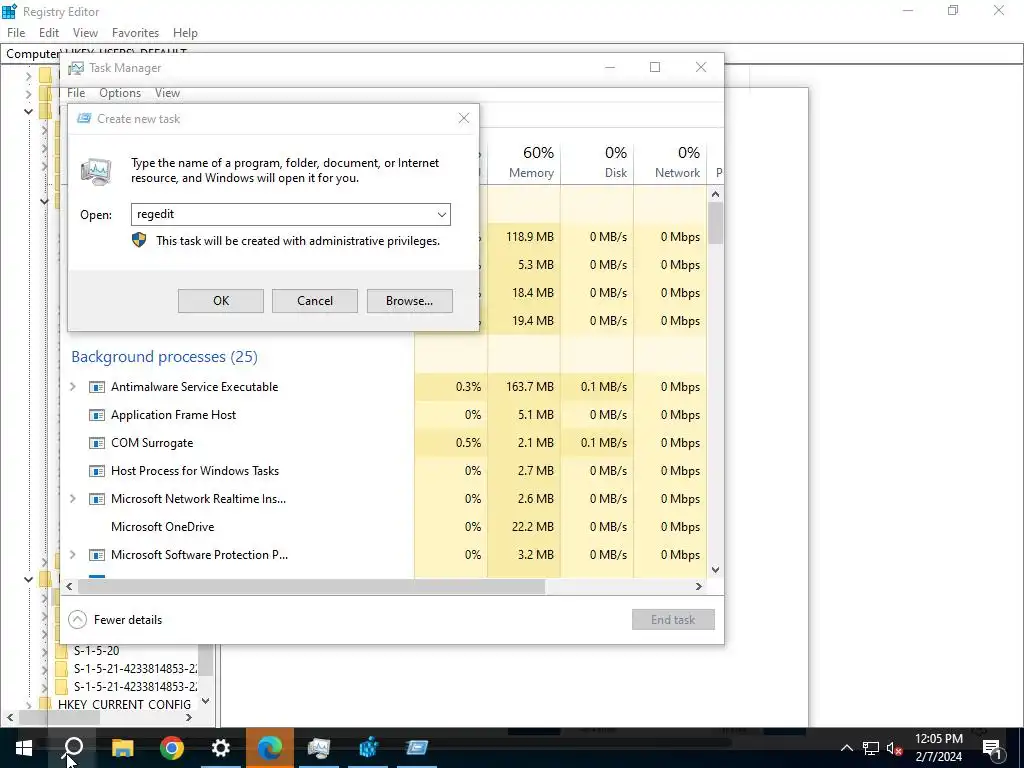This screenshot has height=768, width=1024.
Task: Click Task Manager horizontal scrollbar right arrow
Action: pyautogui.click(x=699, y=586)
